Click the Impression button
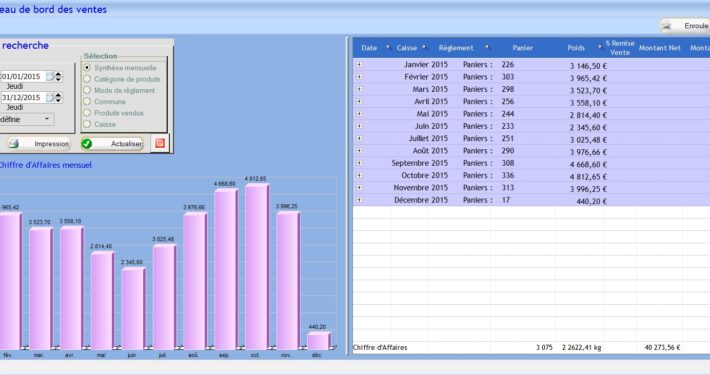Viewport: 710px width, 375px height. click(x=38, y=144)
